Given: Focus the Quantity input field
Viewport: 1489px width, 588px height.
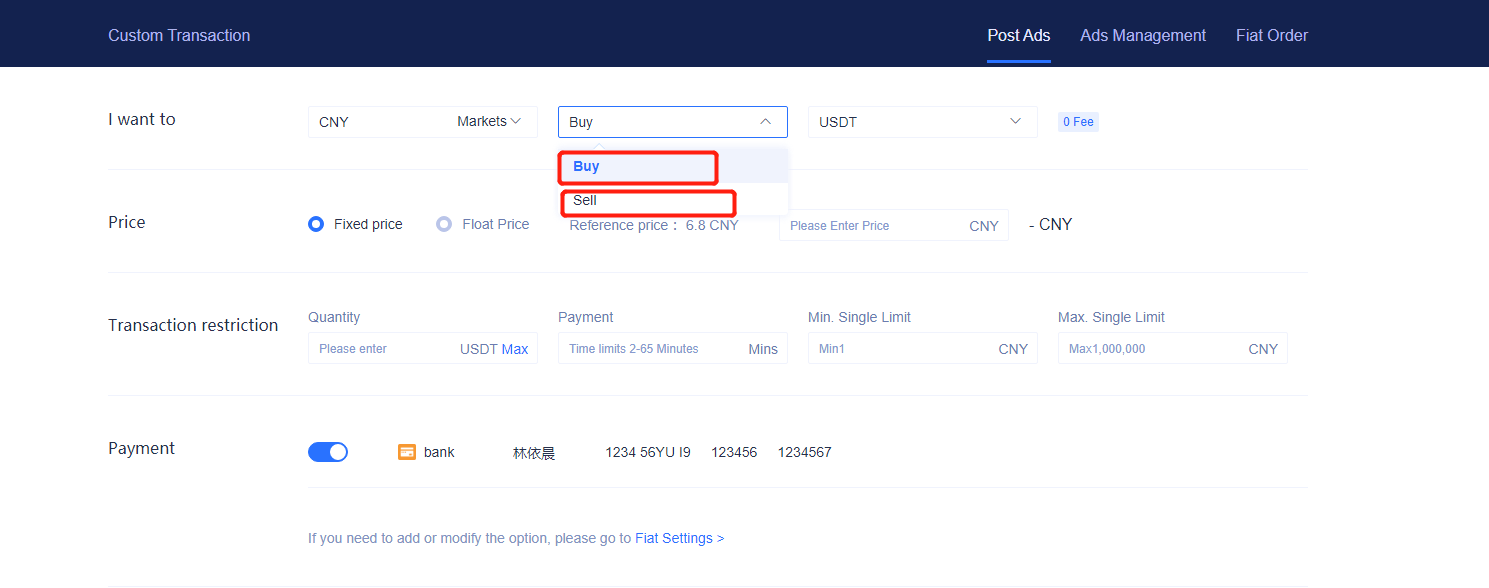Looking at the screenshot, I should click(x=423, y=348).
